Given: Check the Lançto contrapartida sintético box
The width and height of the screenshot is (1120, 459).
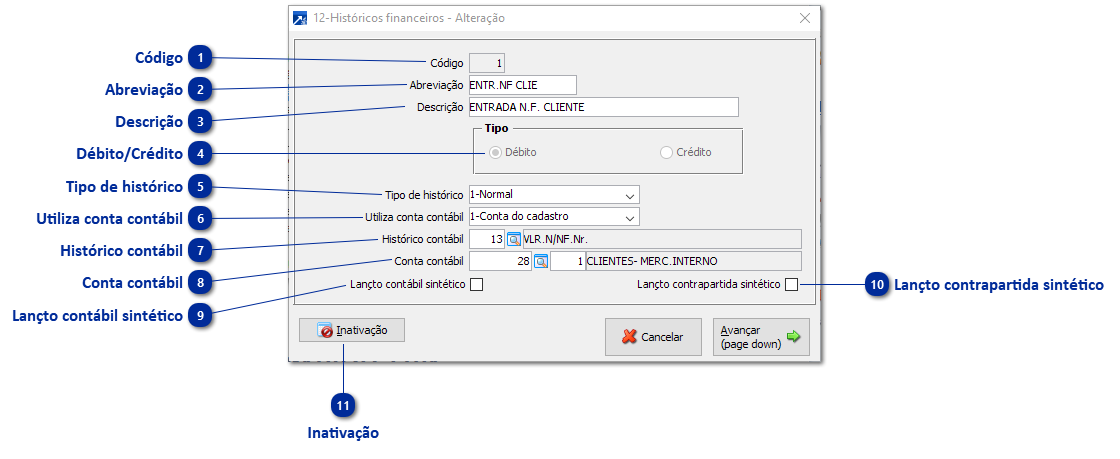Looking at the screenshot, I should [x=791, y=285].
